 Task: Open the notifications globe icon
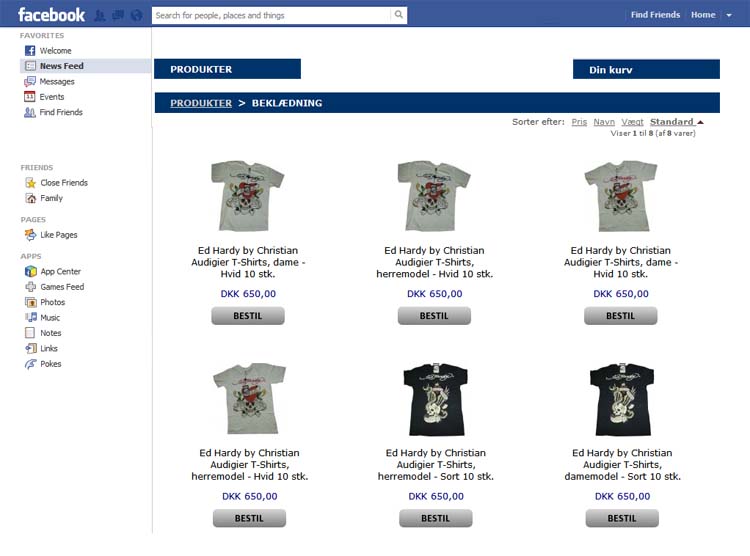(x=136, y=15)
